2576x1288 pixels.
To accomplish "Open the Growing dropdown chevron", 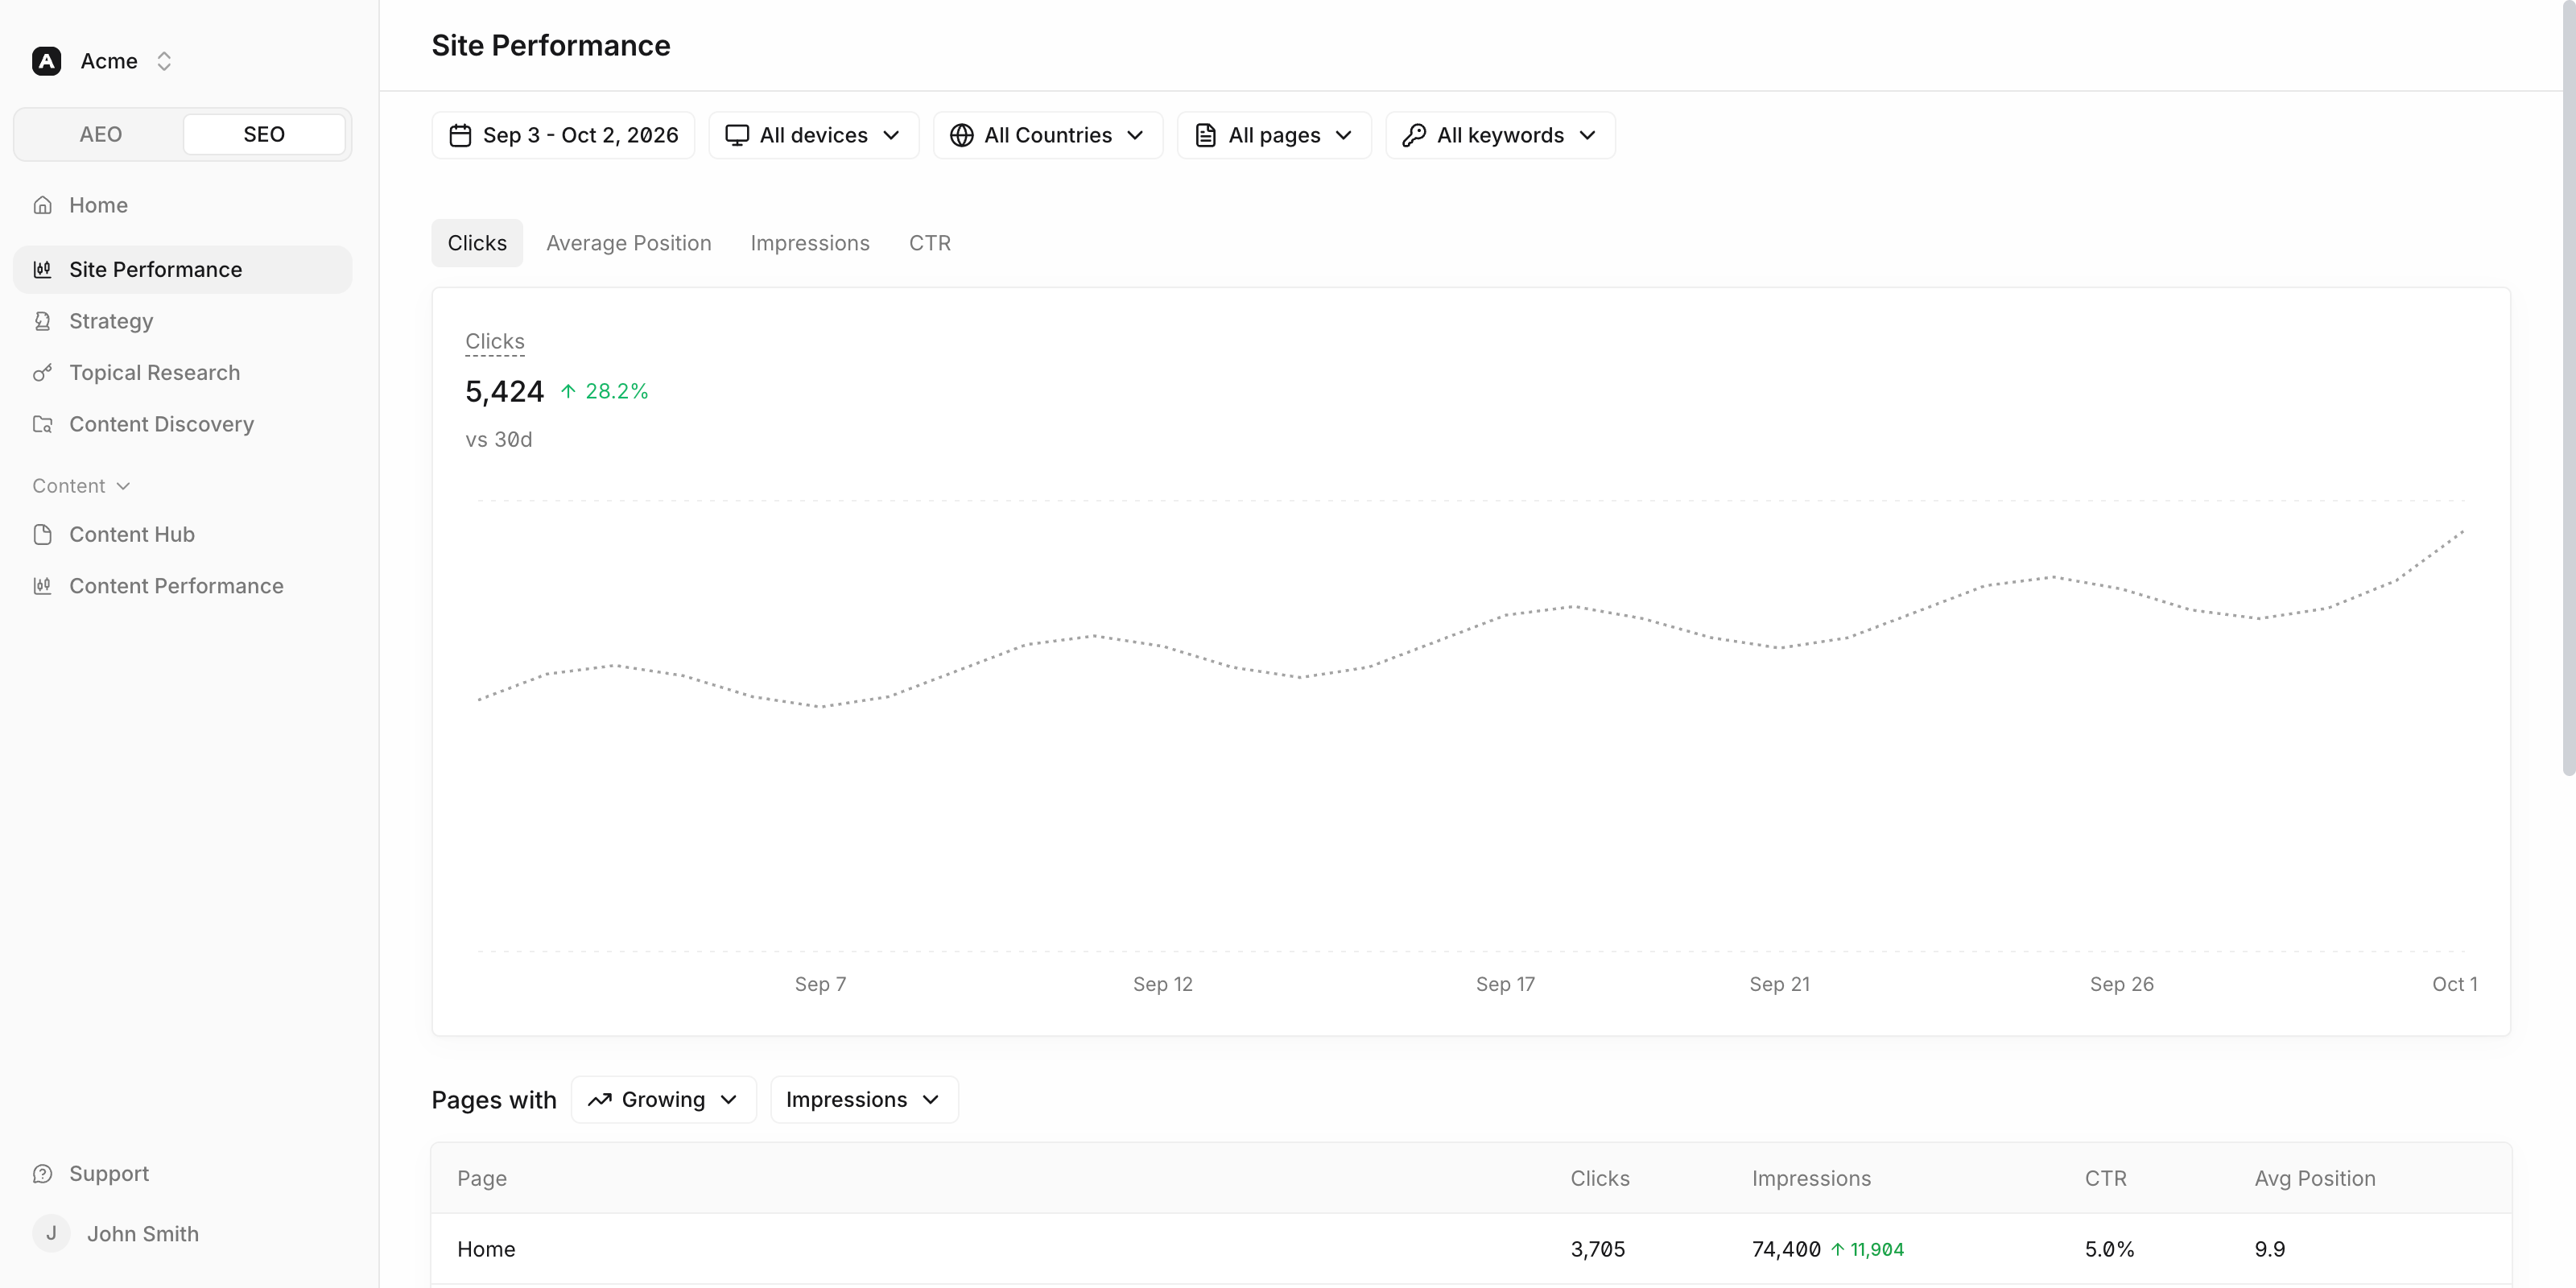I will pos(729,1100).
